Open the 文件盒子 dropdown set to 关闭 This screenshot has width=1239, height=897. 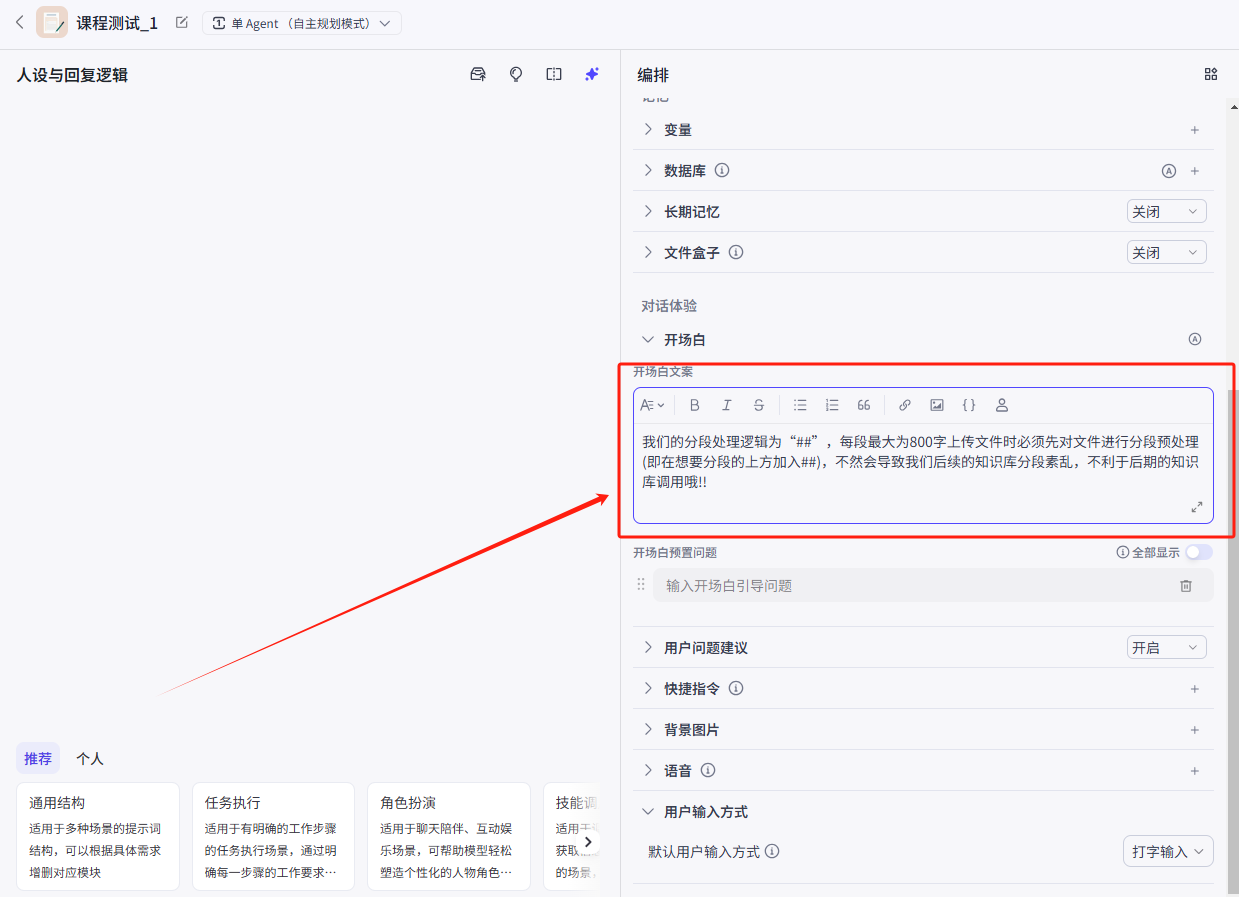pos(1166,253)
